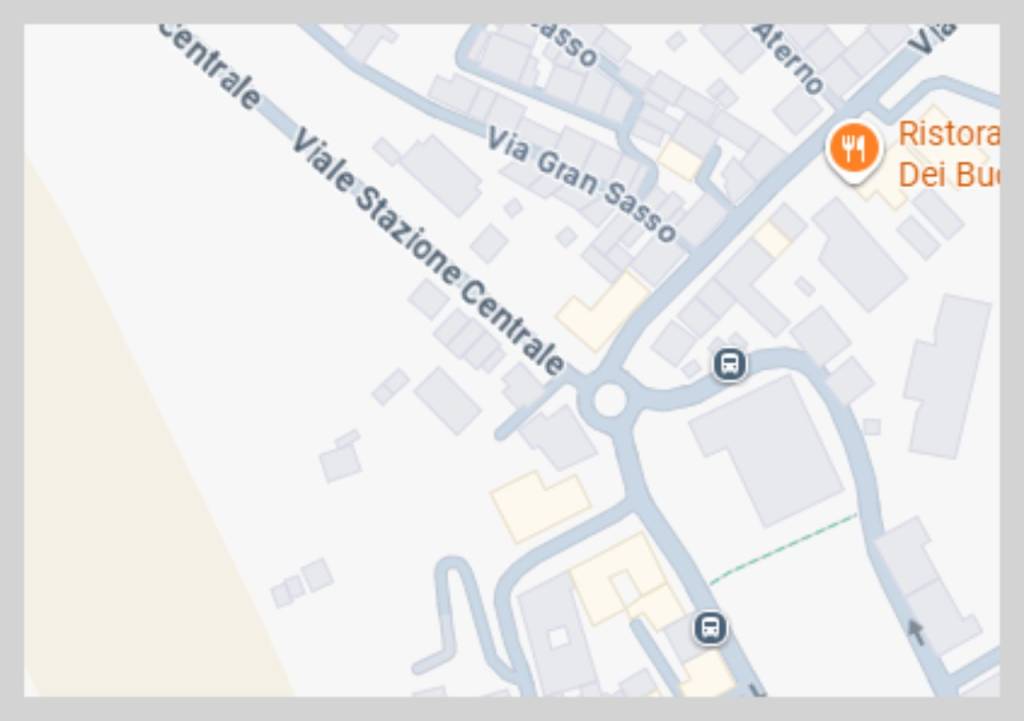Select the yellow L-shaped building north of roundabout
Viewport: 1024px width, 721px height.
pyautogui.click(x=603, y=312)
